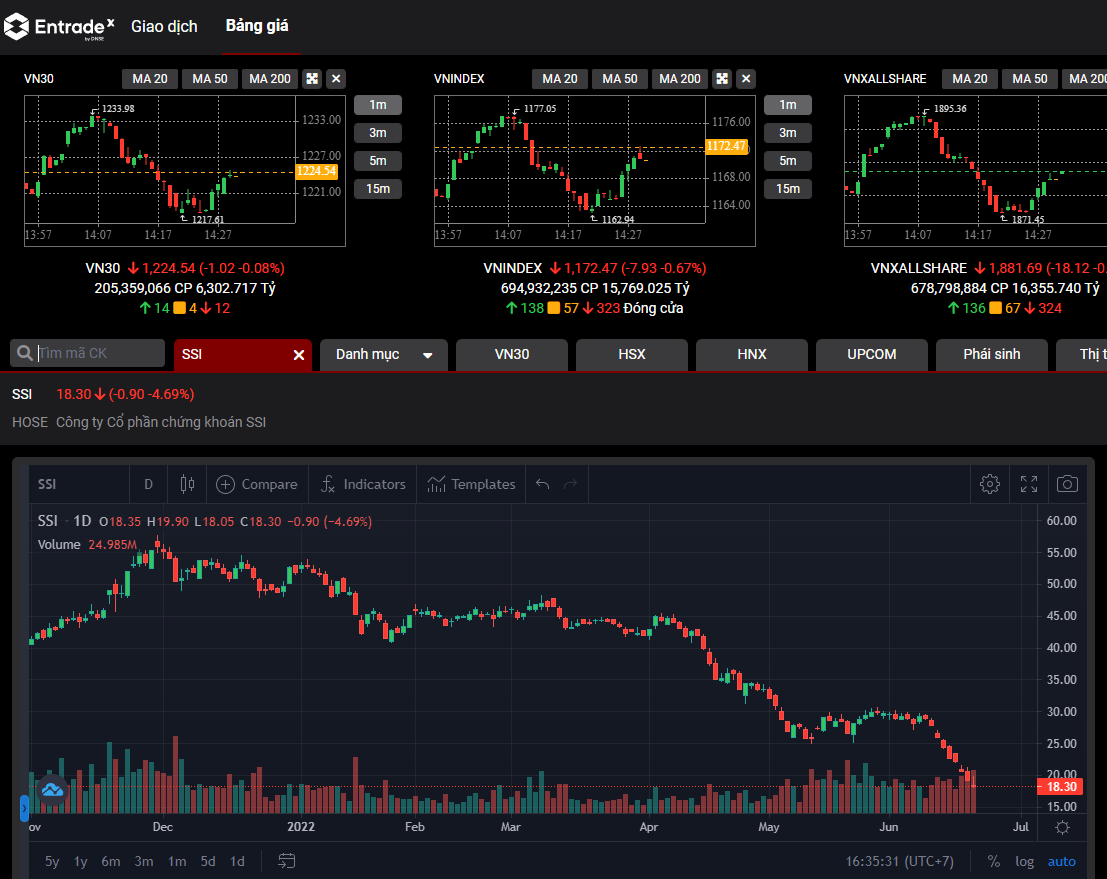Toggle MA 200 on VNINDEX chart
The width and height of the screenshot is (1107, 879).
click(x=680, y=78)
